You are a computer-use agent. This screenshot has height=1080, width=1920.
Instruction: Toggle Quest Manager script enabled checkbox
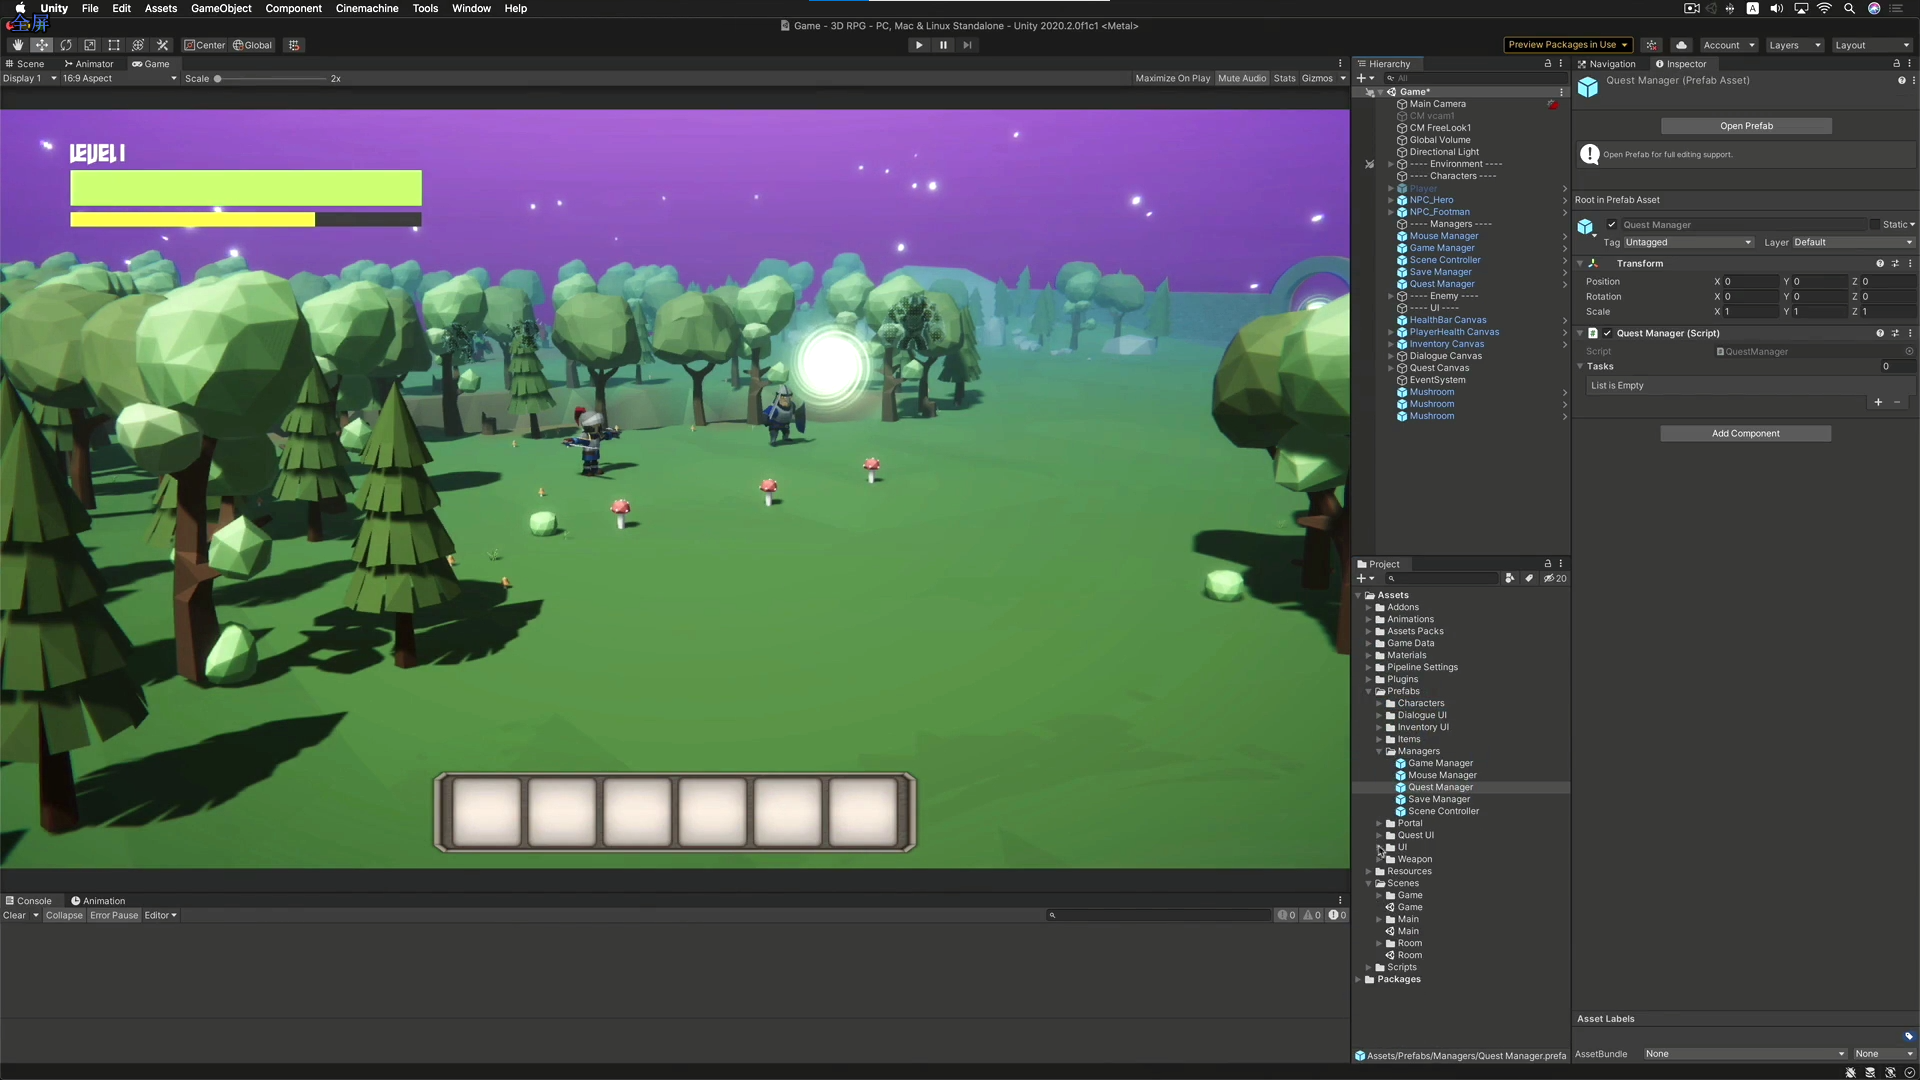coord(1608,334)
